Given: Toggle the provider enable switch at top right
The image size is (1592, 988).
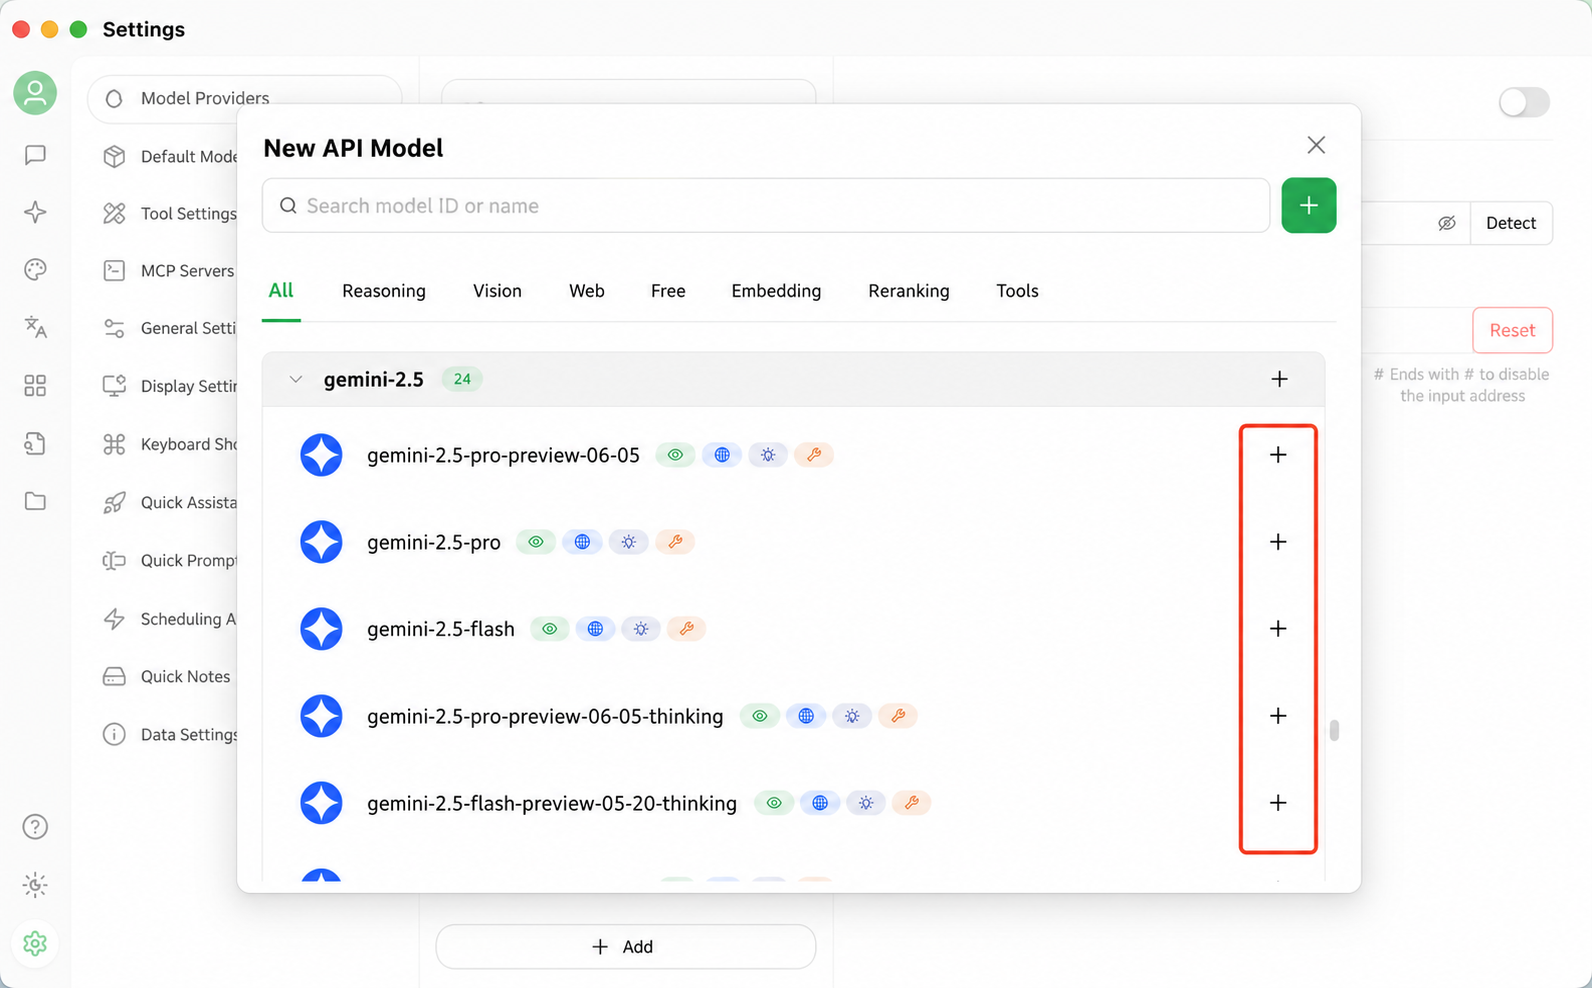Looking at the screenshot, I should coord(1524,102).
